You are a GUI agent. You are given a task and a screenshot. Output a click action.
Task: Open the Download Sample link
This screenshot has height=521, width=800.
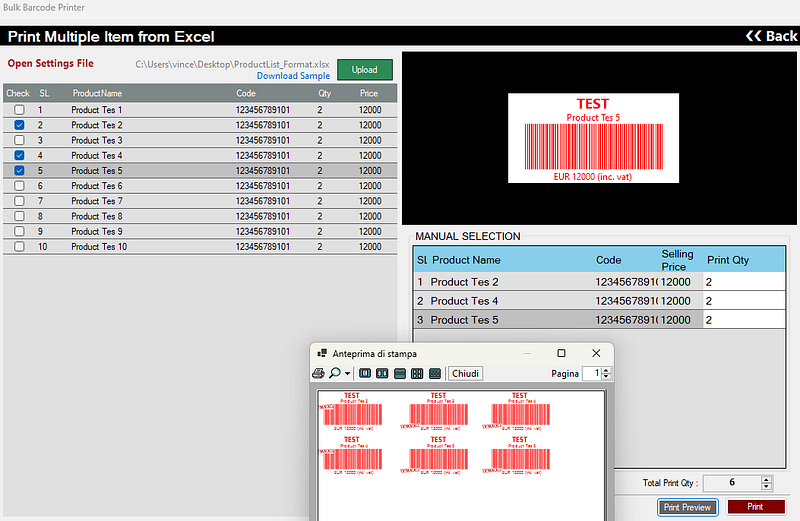tap(293, 76)
